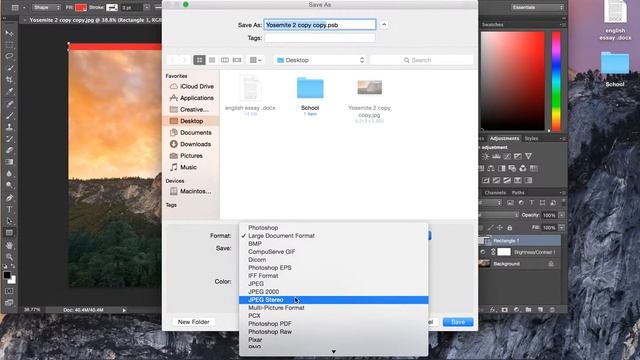Switch to list view in Save dialog

[212, 60]
